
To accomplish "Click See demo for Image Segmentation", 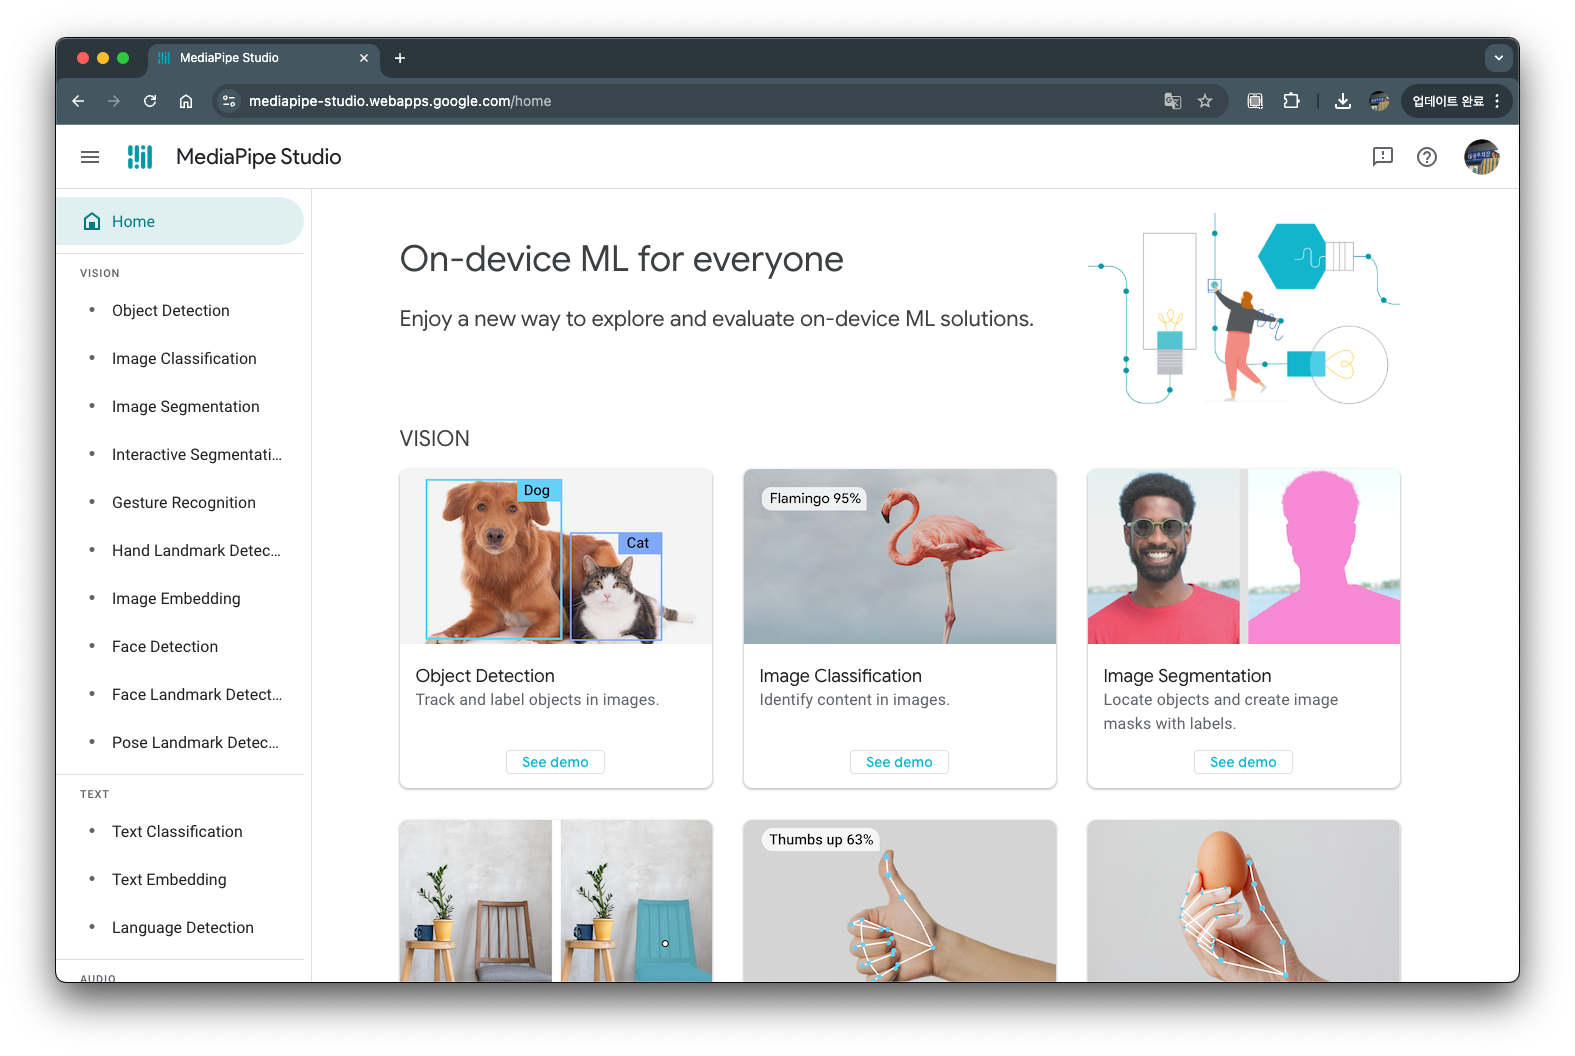I will pos(1243,762).
